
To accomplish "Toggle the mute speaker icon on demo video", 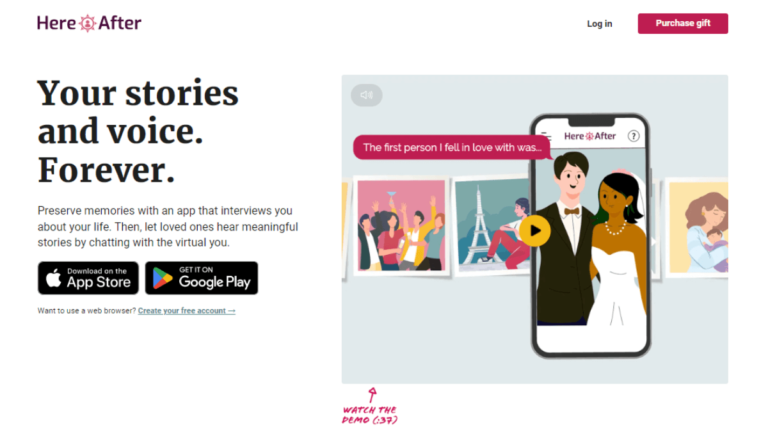I will 366,95.
